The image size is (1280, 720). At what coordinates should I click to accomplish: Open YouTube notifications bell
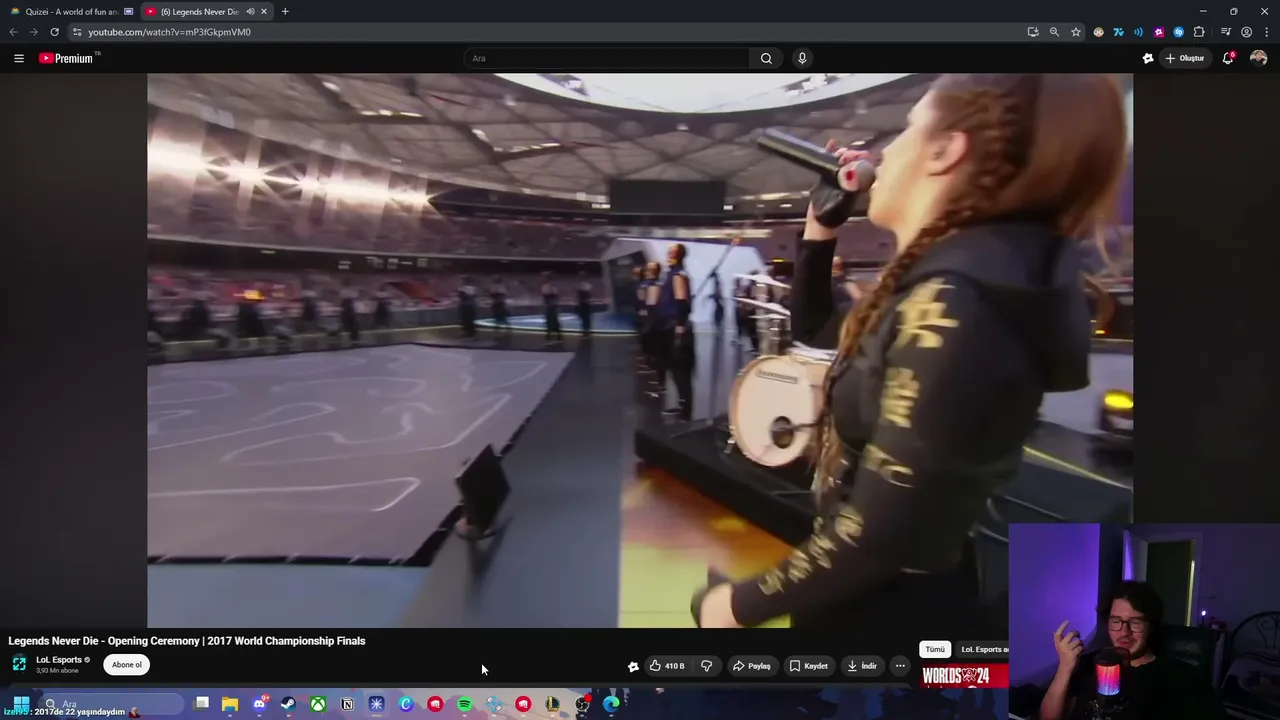coord(1228,58)
